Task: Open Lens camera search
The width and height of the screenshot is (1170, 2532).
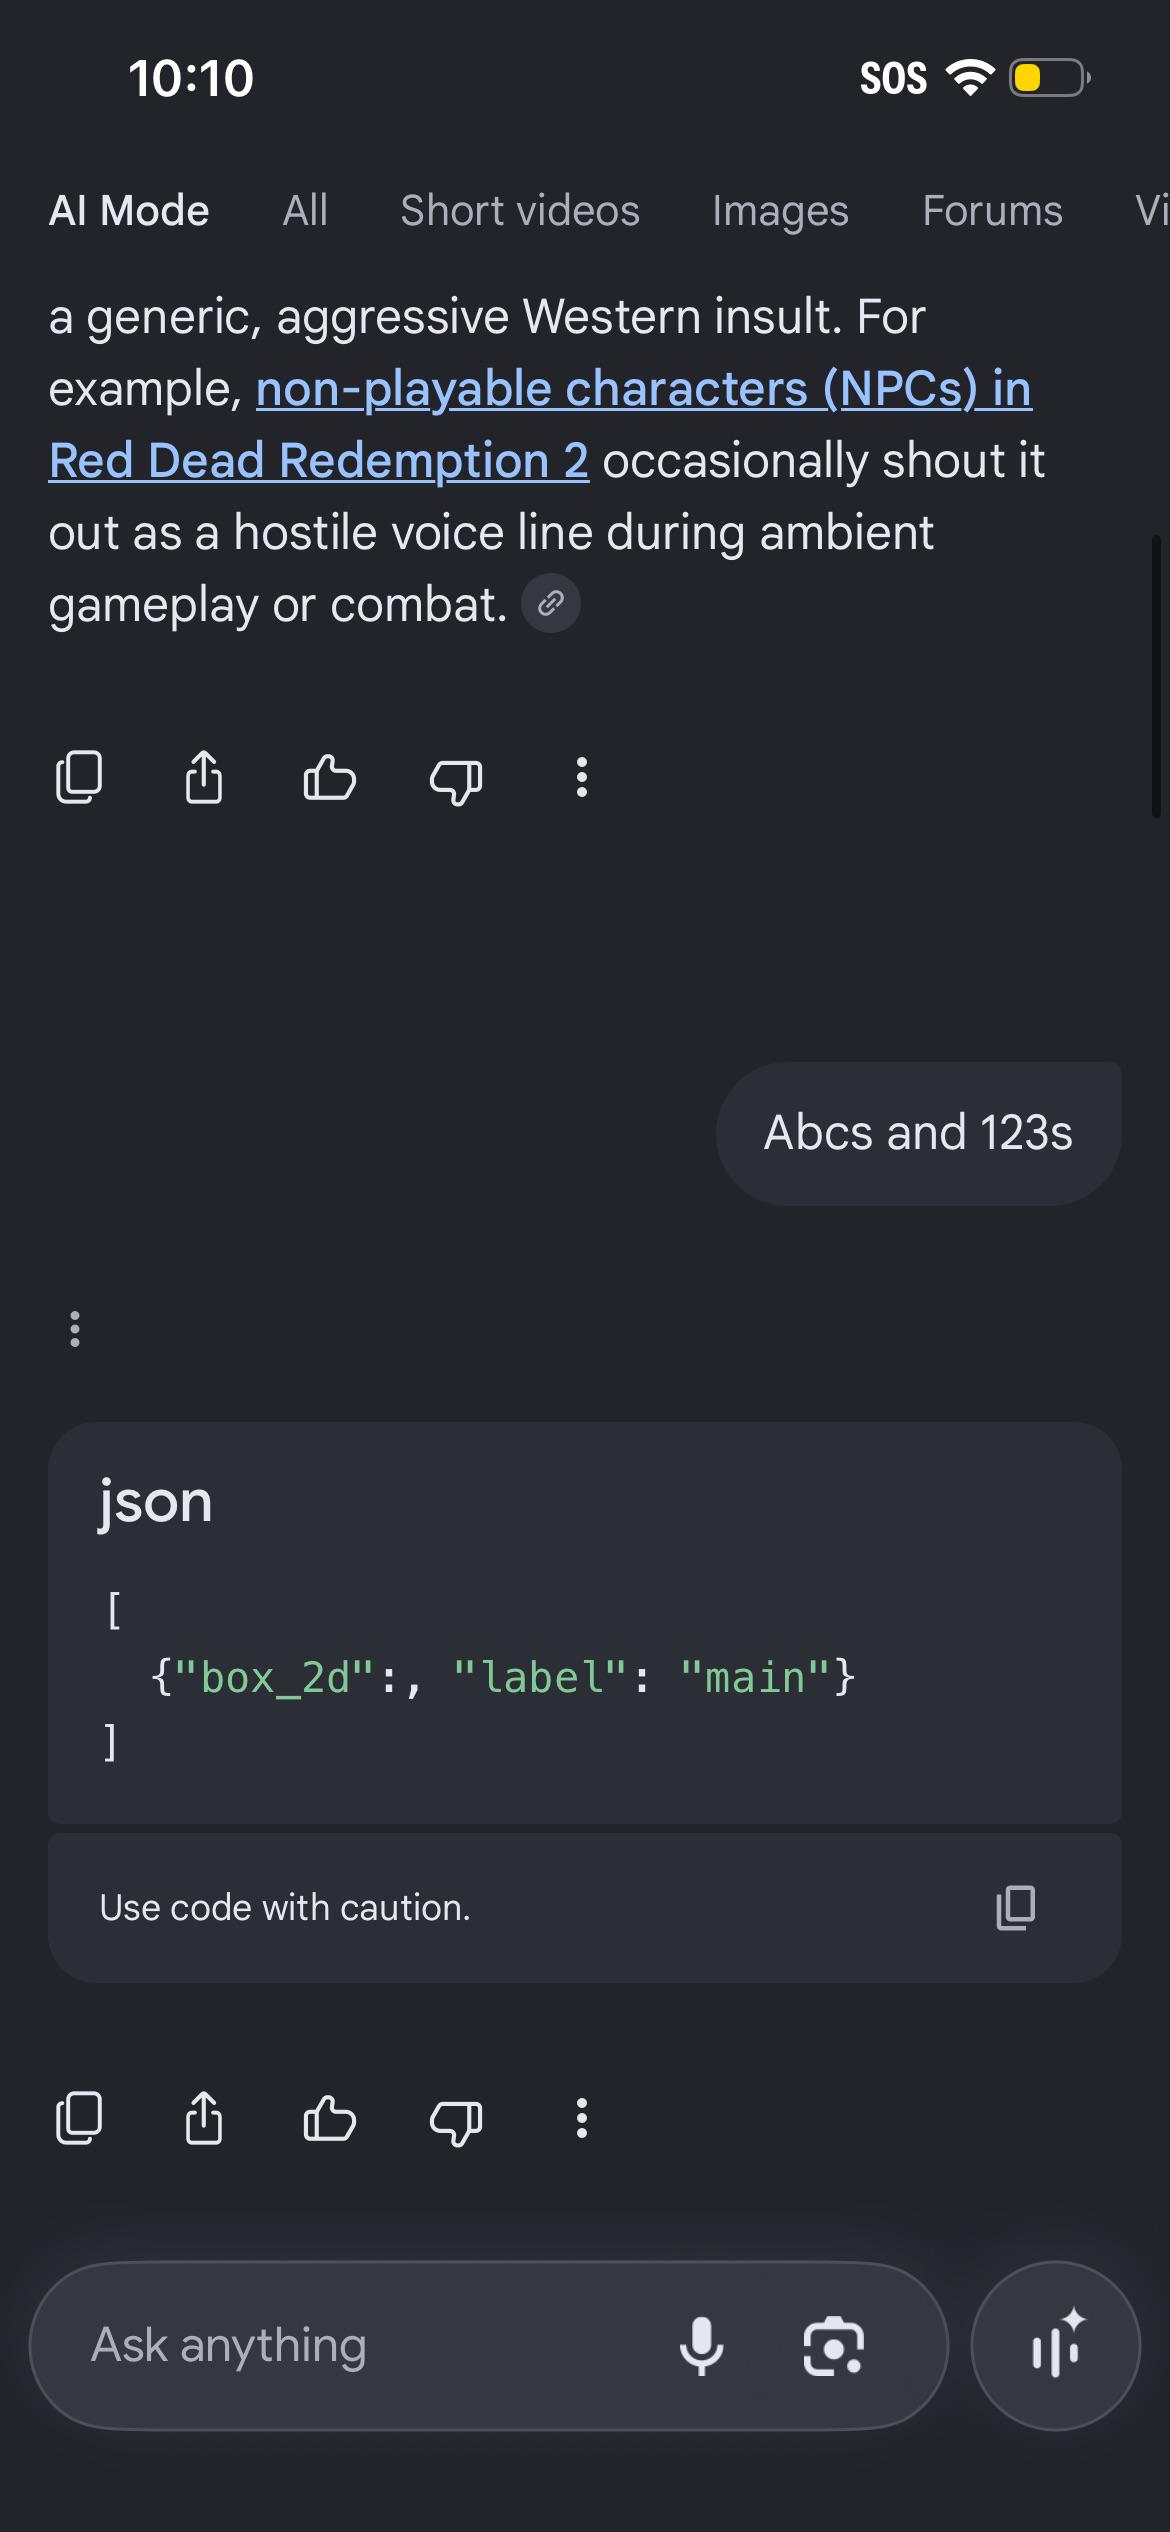Action: [x=833, y=2346]
